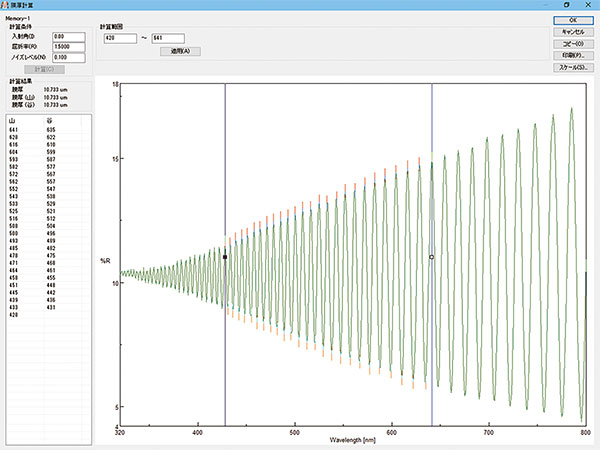Select peak value 525 in the list
Image resolution: width=600 pixels, height=450 pixels.
[x=13, y=211]
